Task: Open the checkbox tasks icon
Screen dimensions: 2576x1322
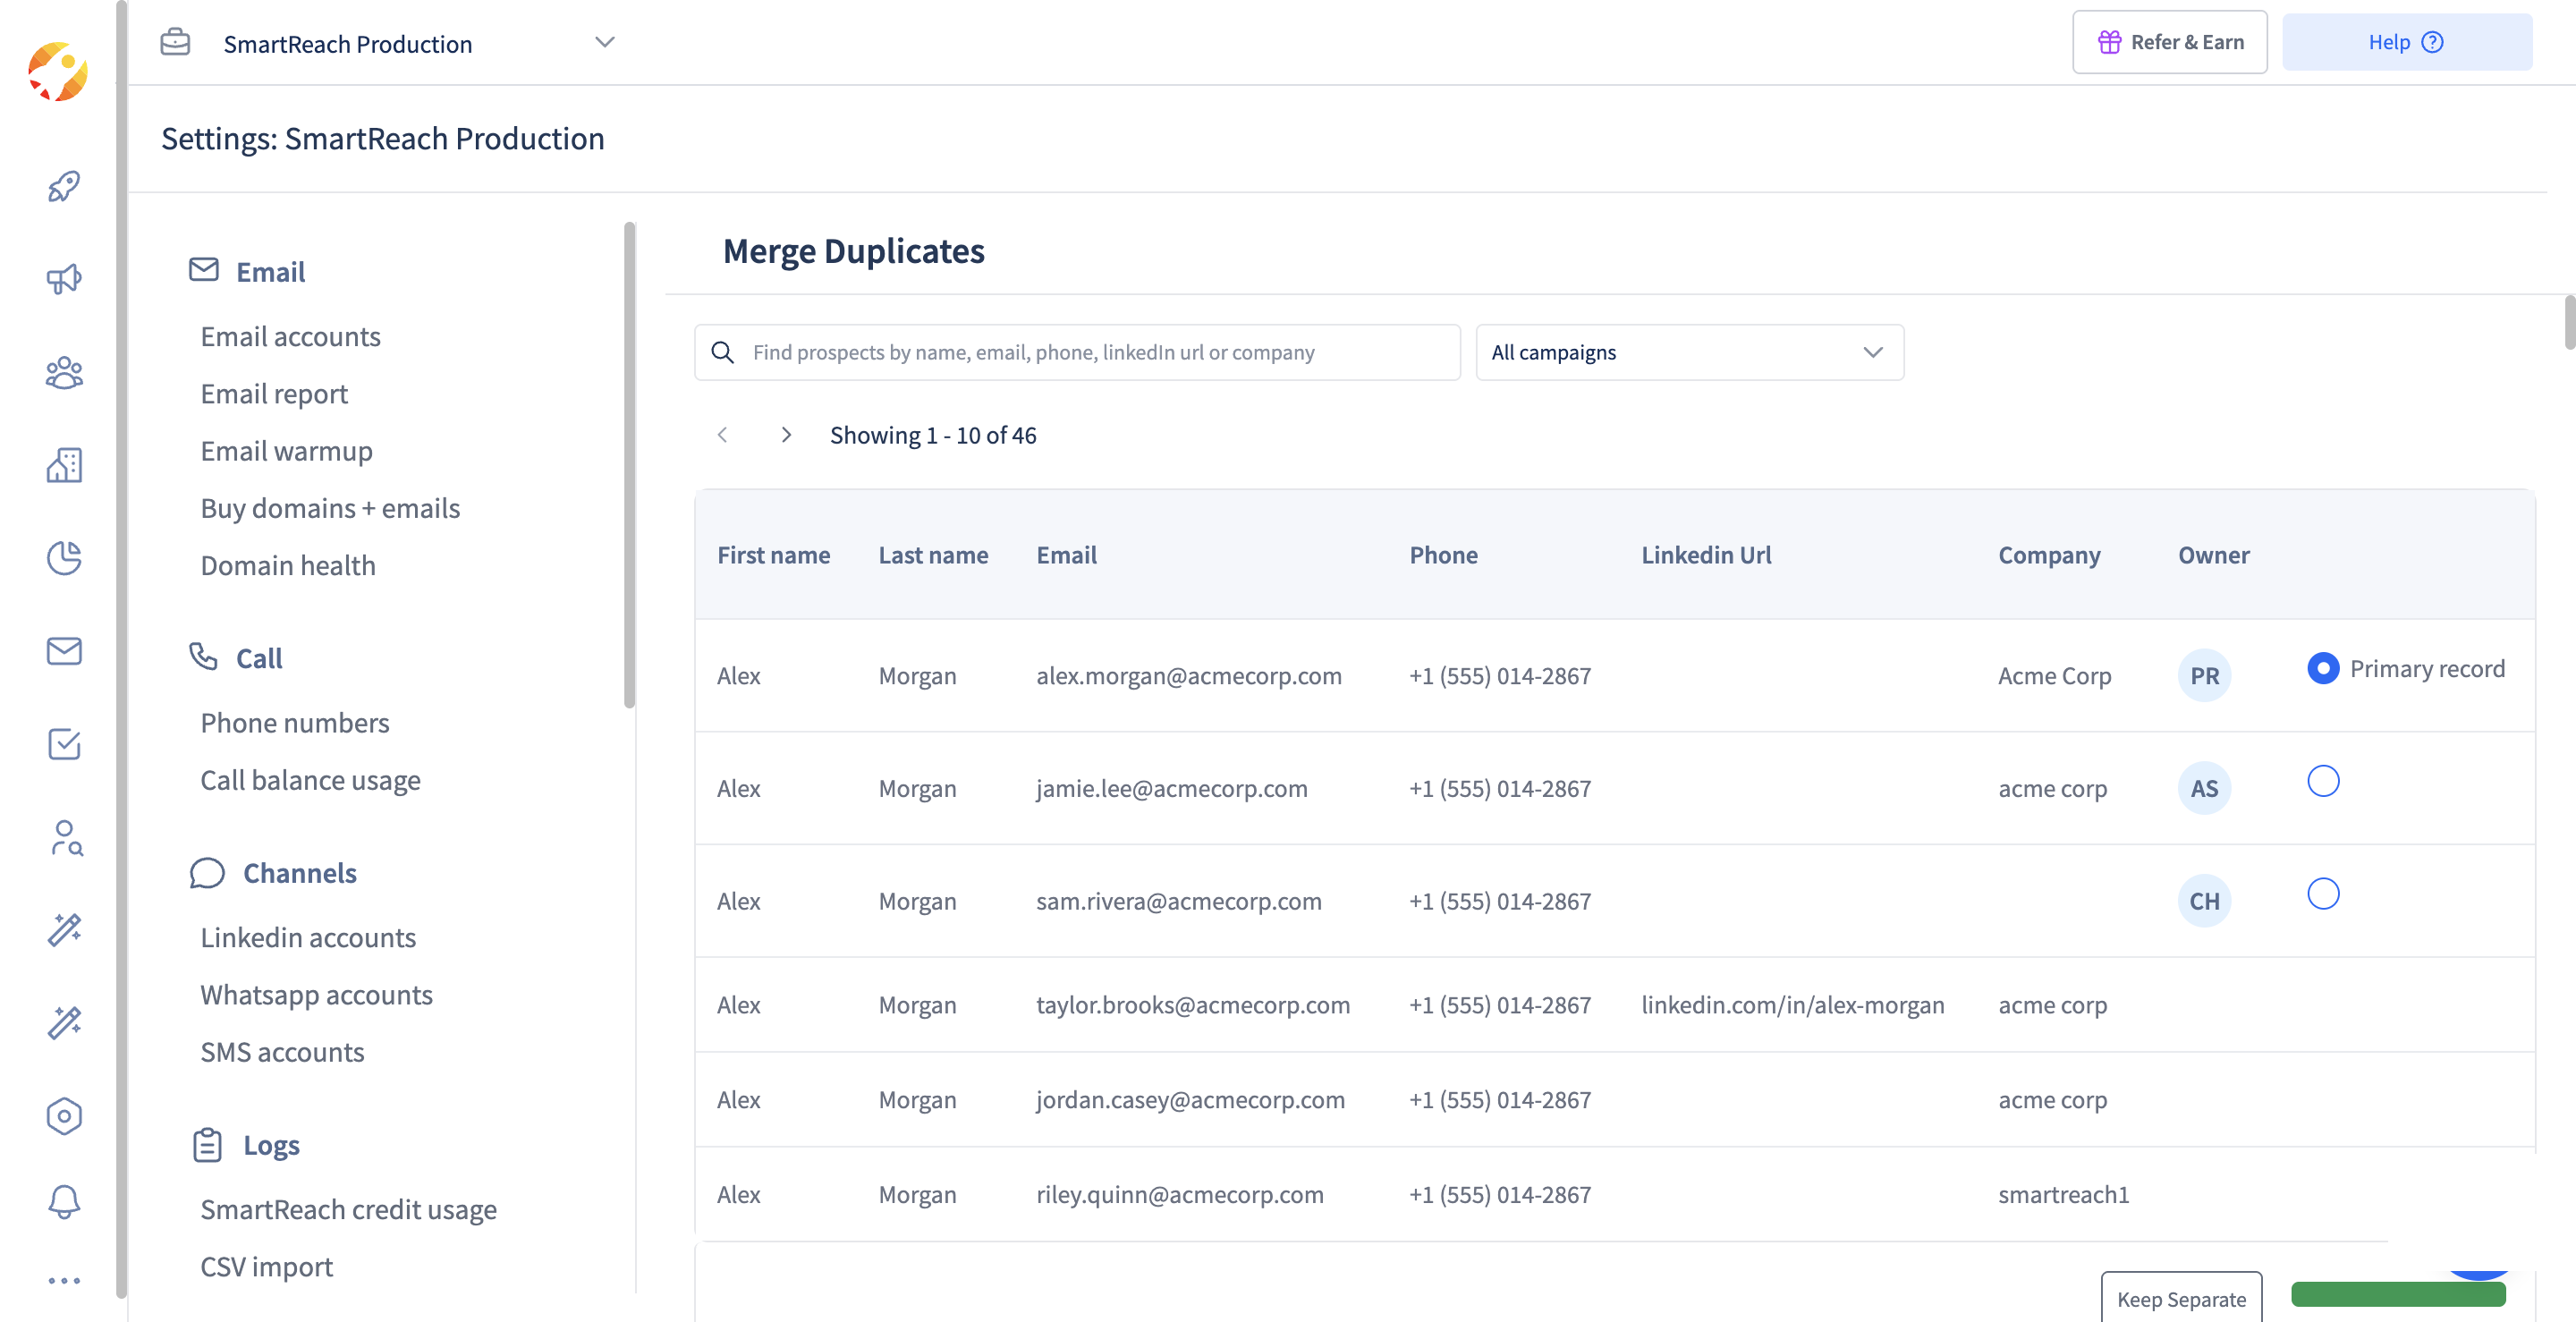Action: (x=64, y=744)
